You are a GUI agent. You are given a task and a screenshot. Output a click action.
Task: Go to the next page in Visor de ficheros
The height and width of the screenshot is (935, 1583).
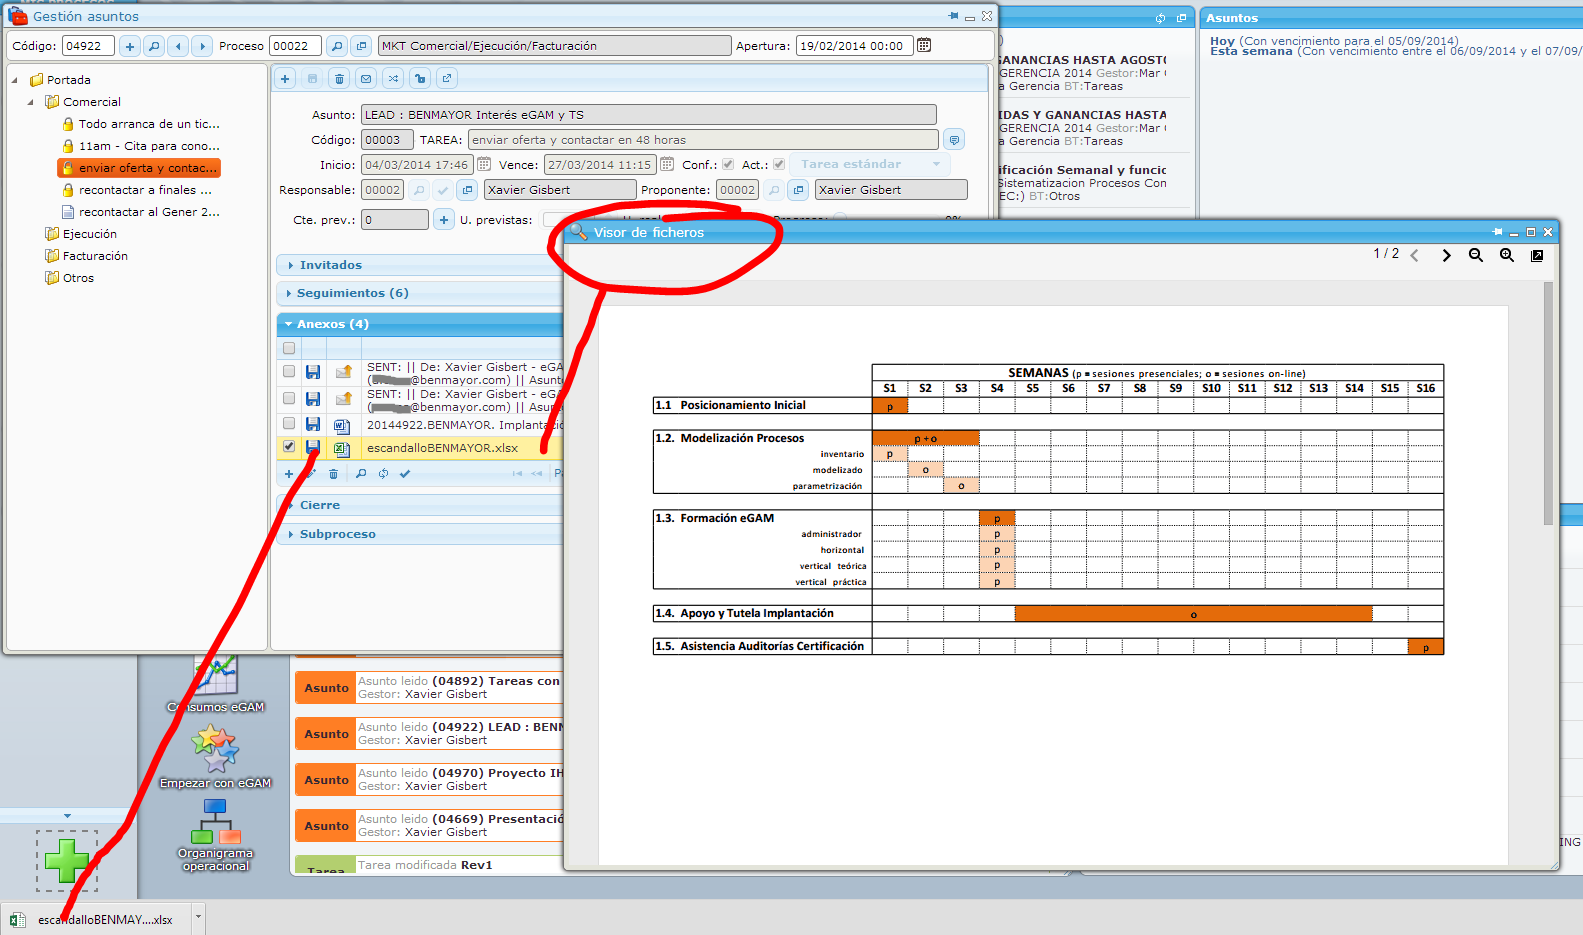coord(1446,256)
